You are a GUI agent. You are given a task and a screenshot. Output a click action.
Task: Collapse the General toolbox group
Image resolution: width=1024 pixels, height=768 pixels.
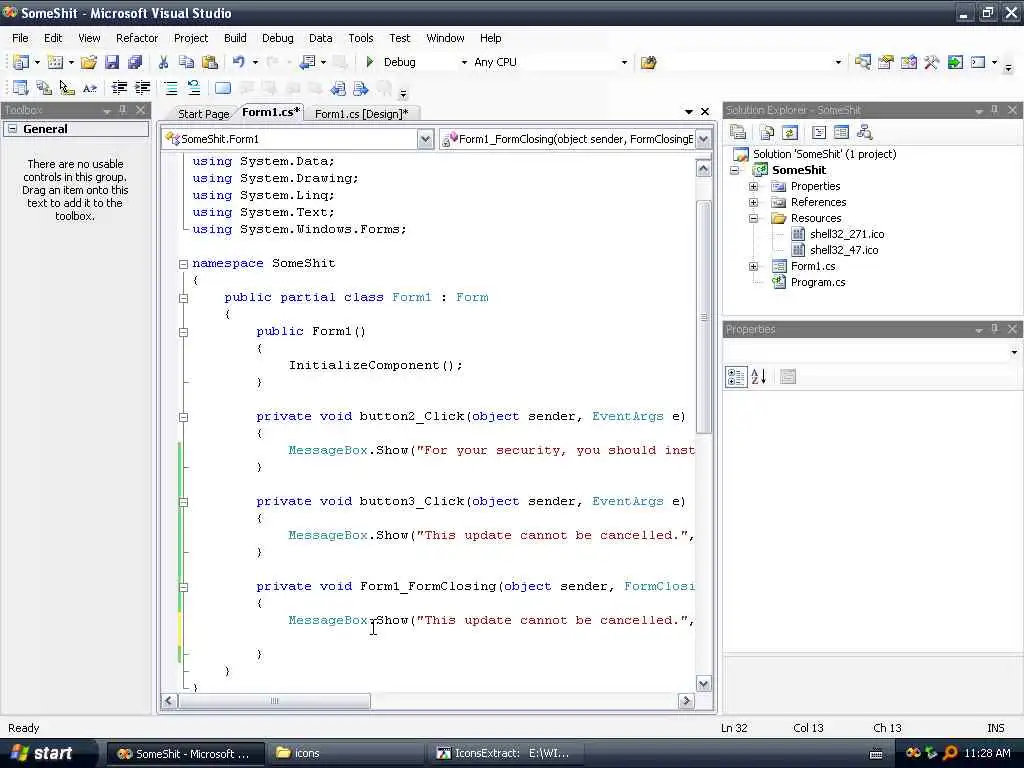point(12,129)
